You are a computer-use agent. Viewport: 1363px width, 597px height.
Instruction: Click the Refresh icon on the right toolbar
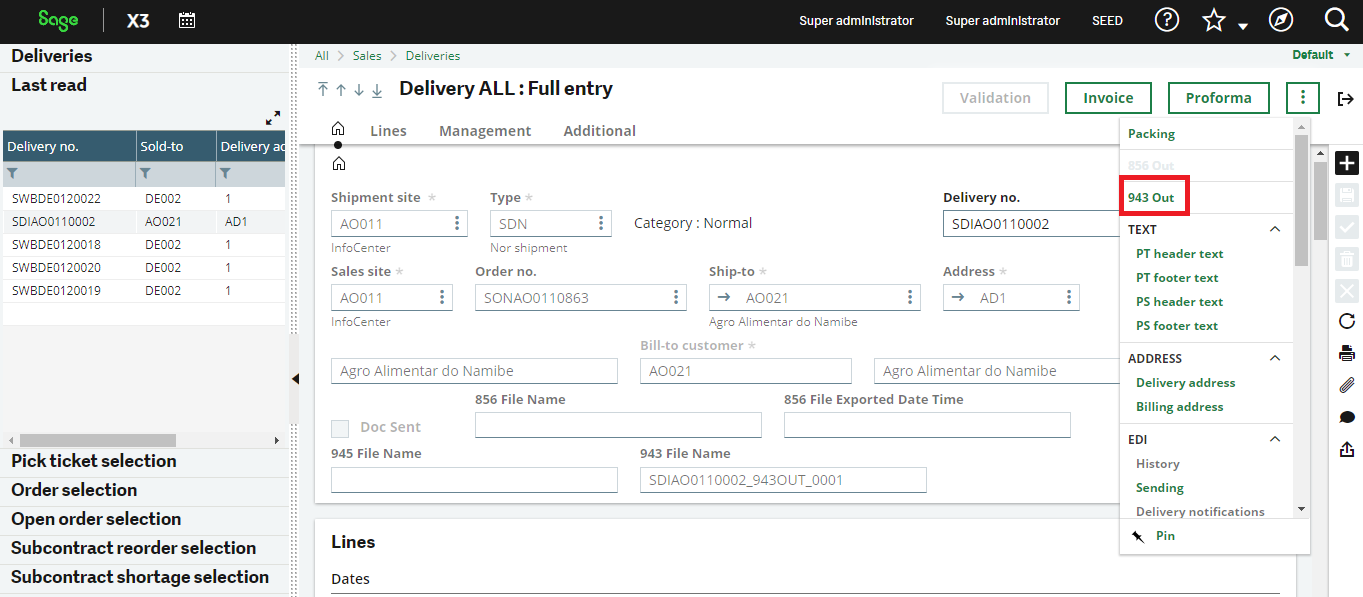pos(1347,322)
